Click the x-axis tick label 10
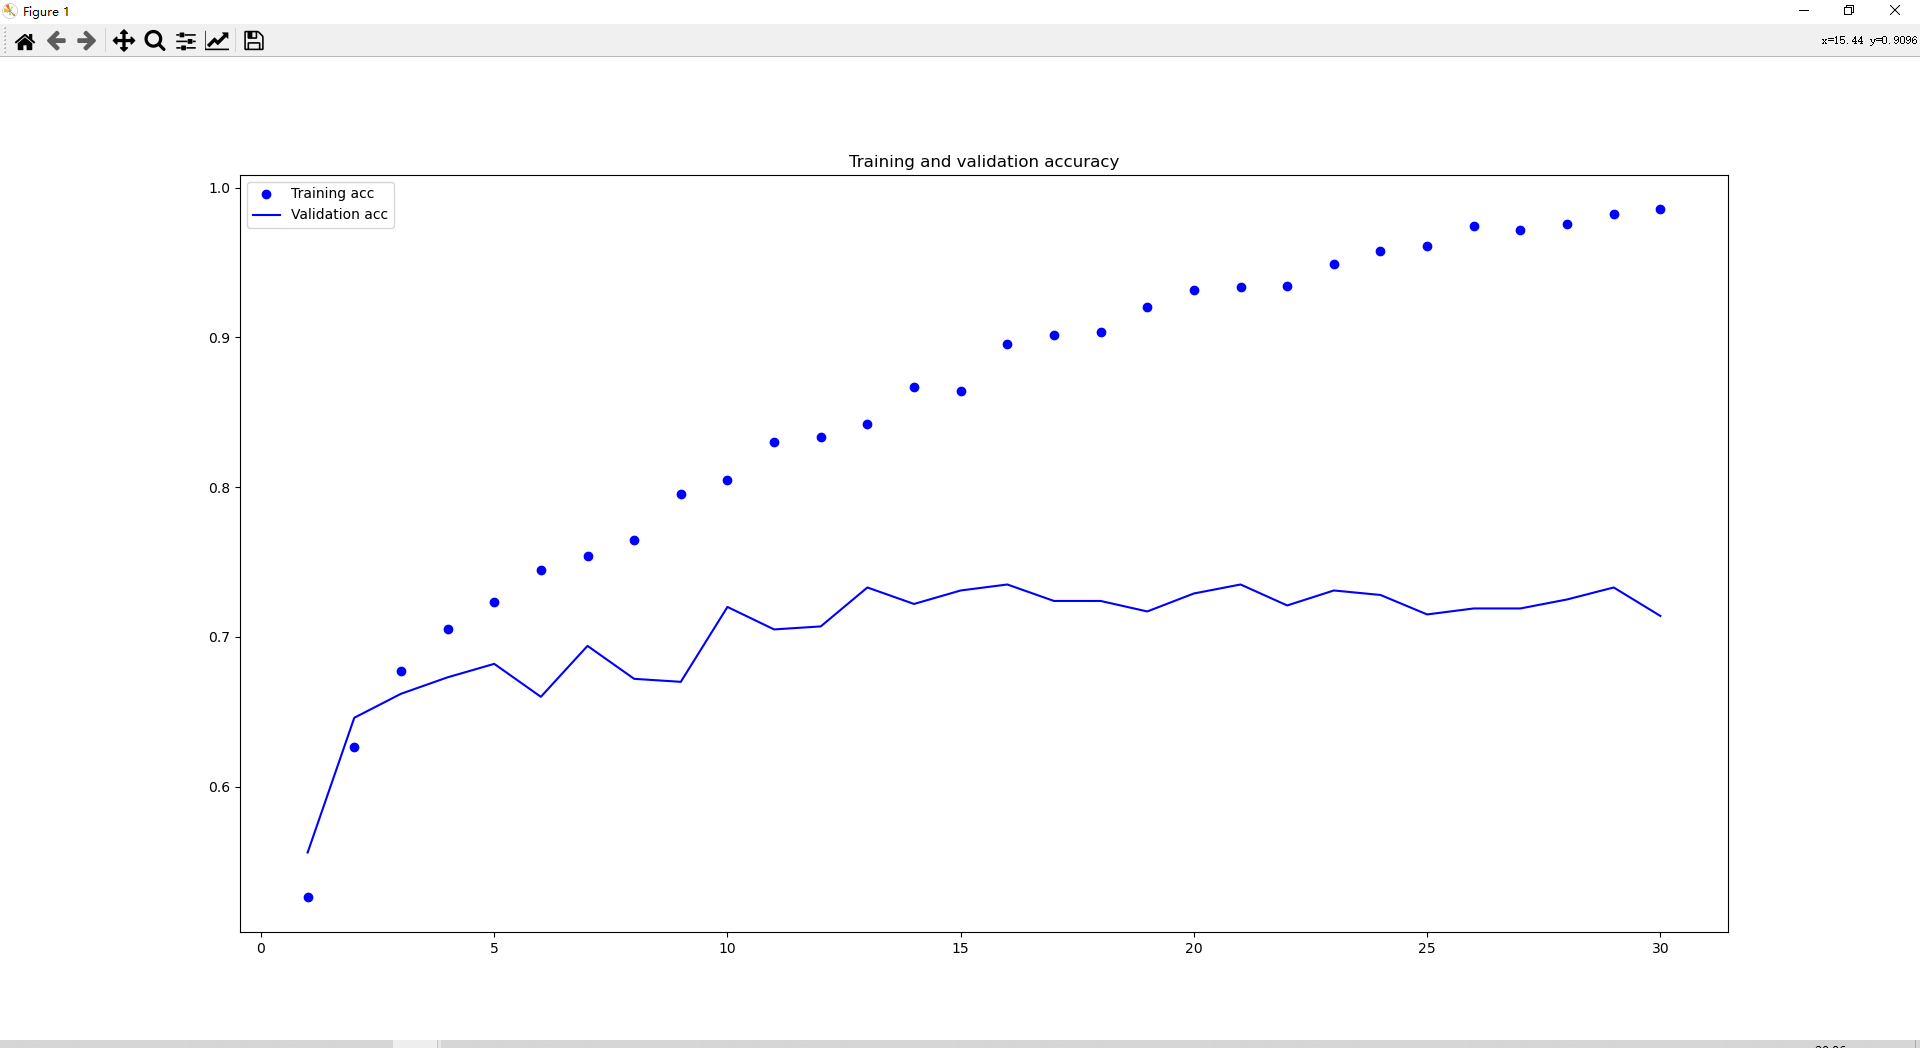1920x1048 pixels. [727, 948]
